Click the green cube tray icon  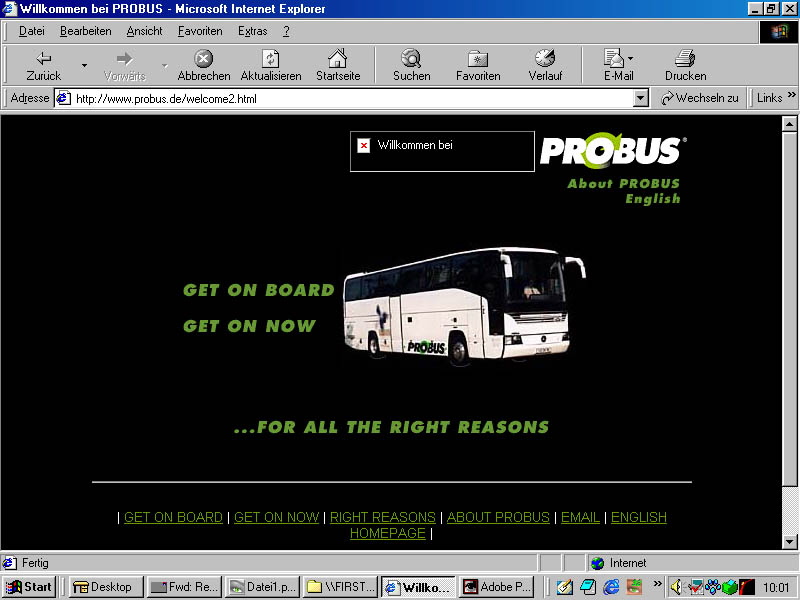tap(730, 587)
